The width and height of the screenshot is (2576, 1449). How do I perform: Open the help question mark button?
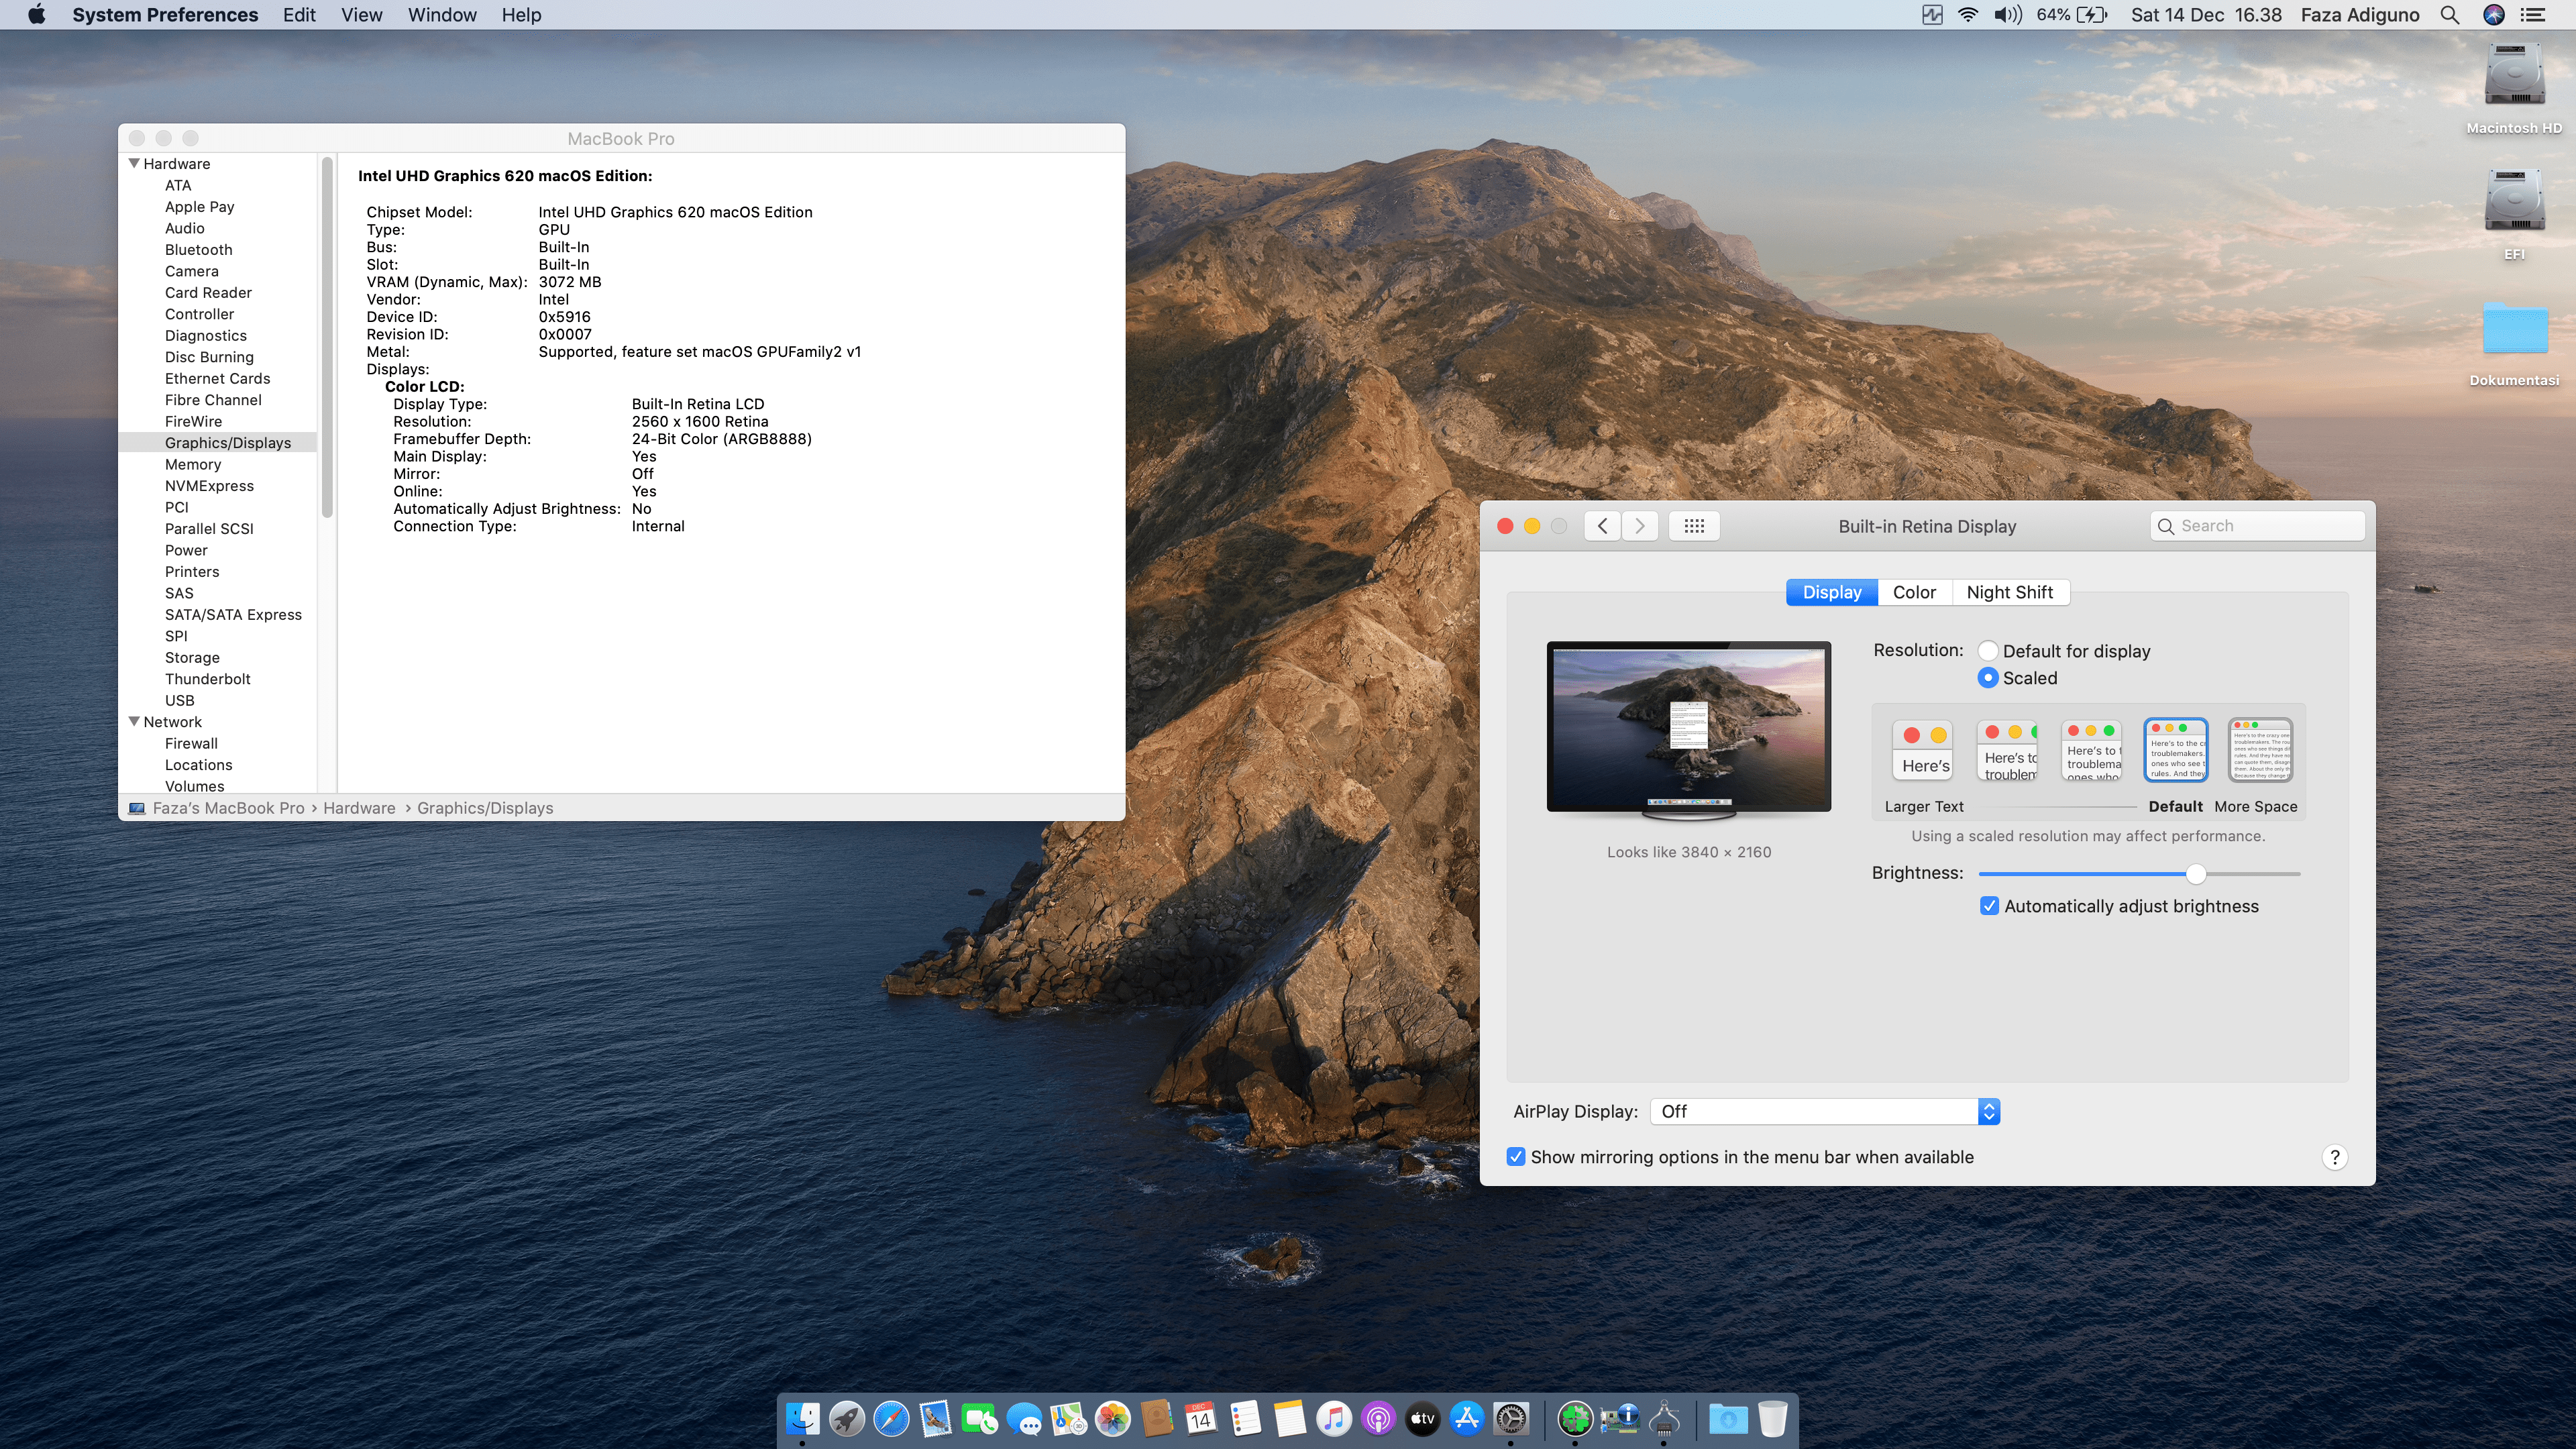(x=2334, y=1157)
